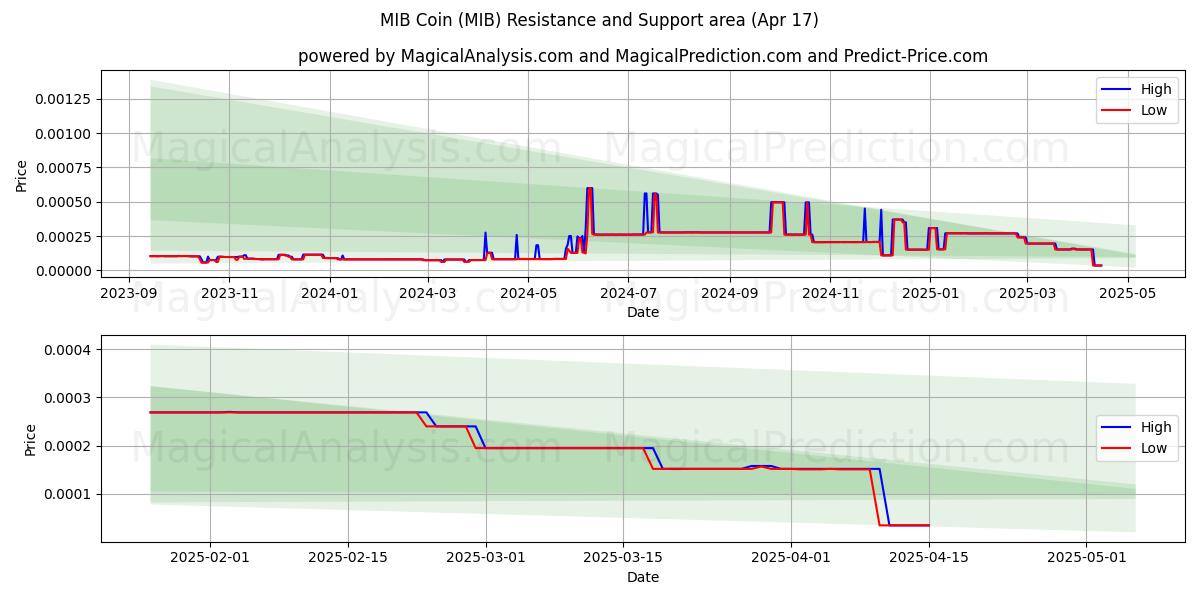
Task: Click the lower chart 'Price' y-axis label
Action: click(29, 439)
